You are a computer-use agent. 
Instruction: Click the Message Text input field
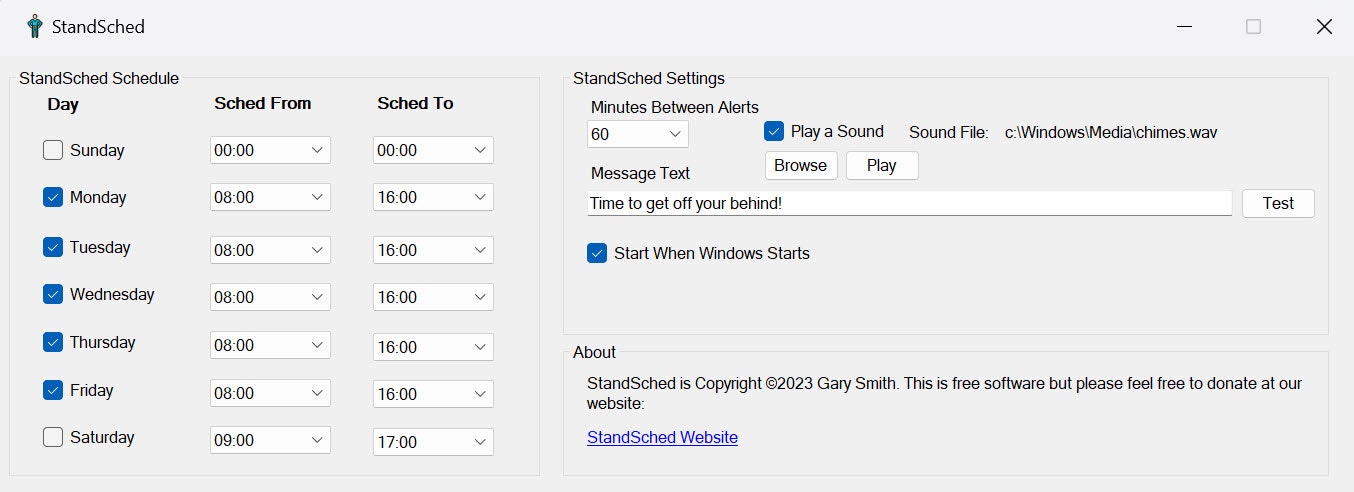910,203
